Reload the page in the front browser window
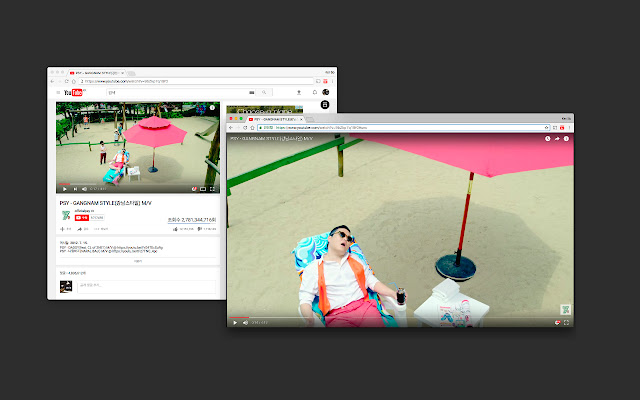The height and width of the screenshot is (400, 640). [245, 128]
